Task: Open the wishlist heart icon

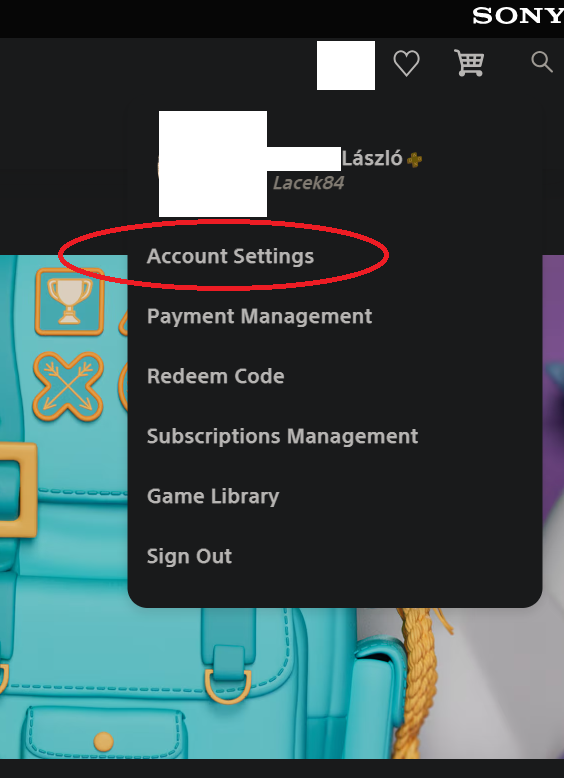Action: (406, 64)
